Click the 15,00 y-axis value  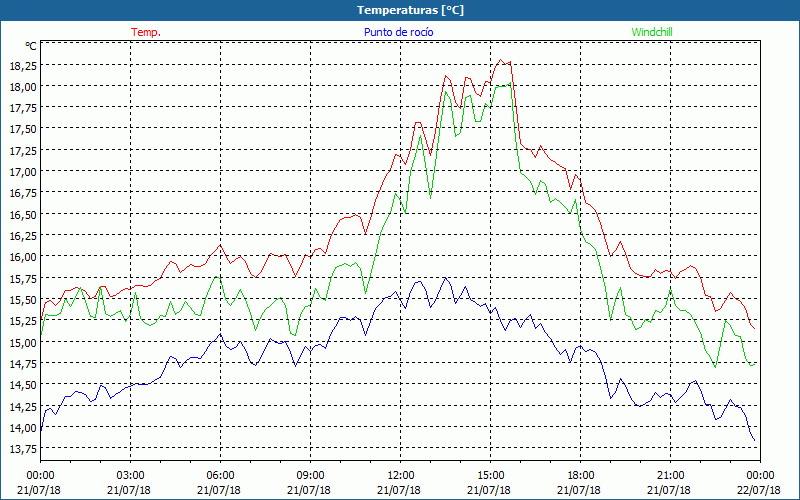(x=23, y=342)
